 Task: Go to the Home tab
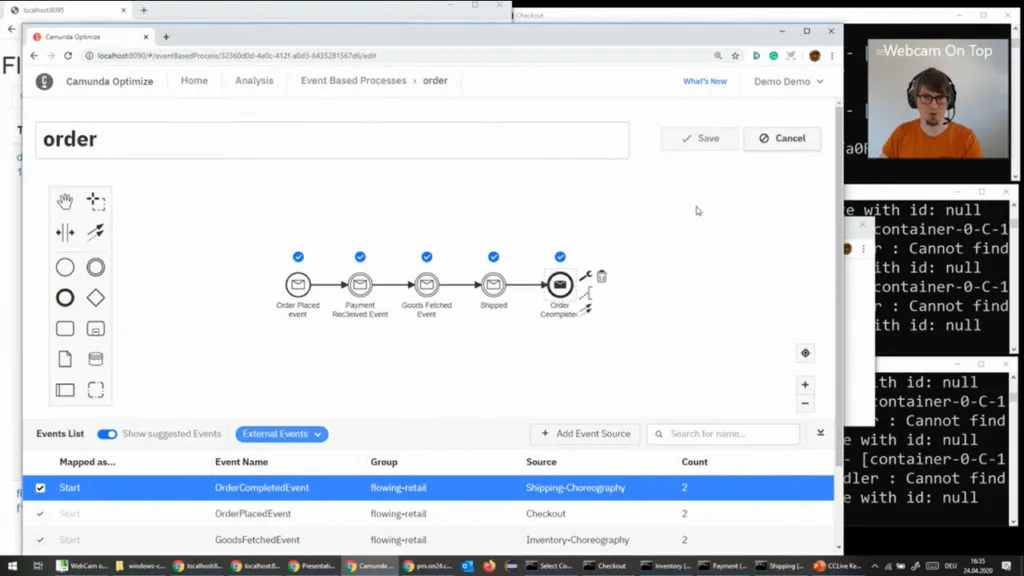(194, 80)
